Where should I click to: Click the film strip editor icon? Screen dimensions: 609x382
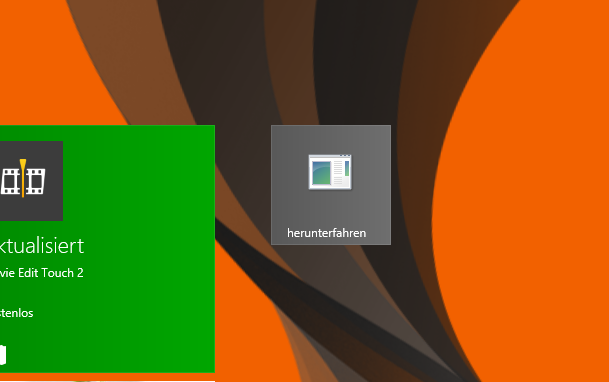[x=23, y=179]
